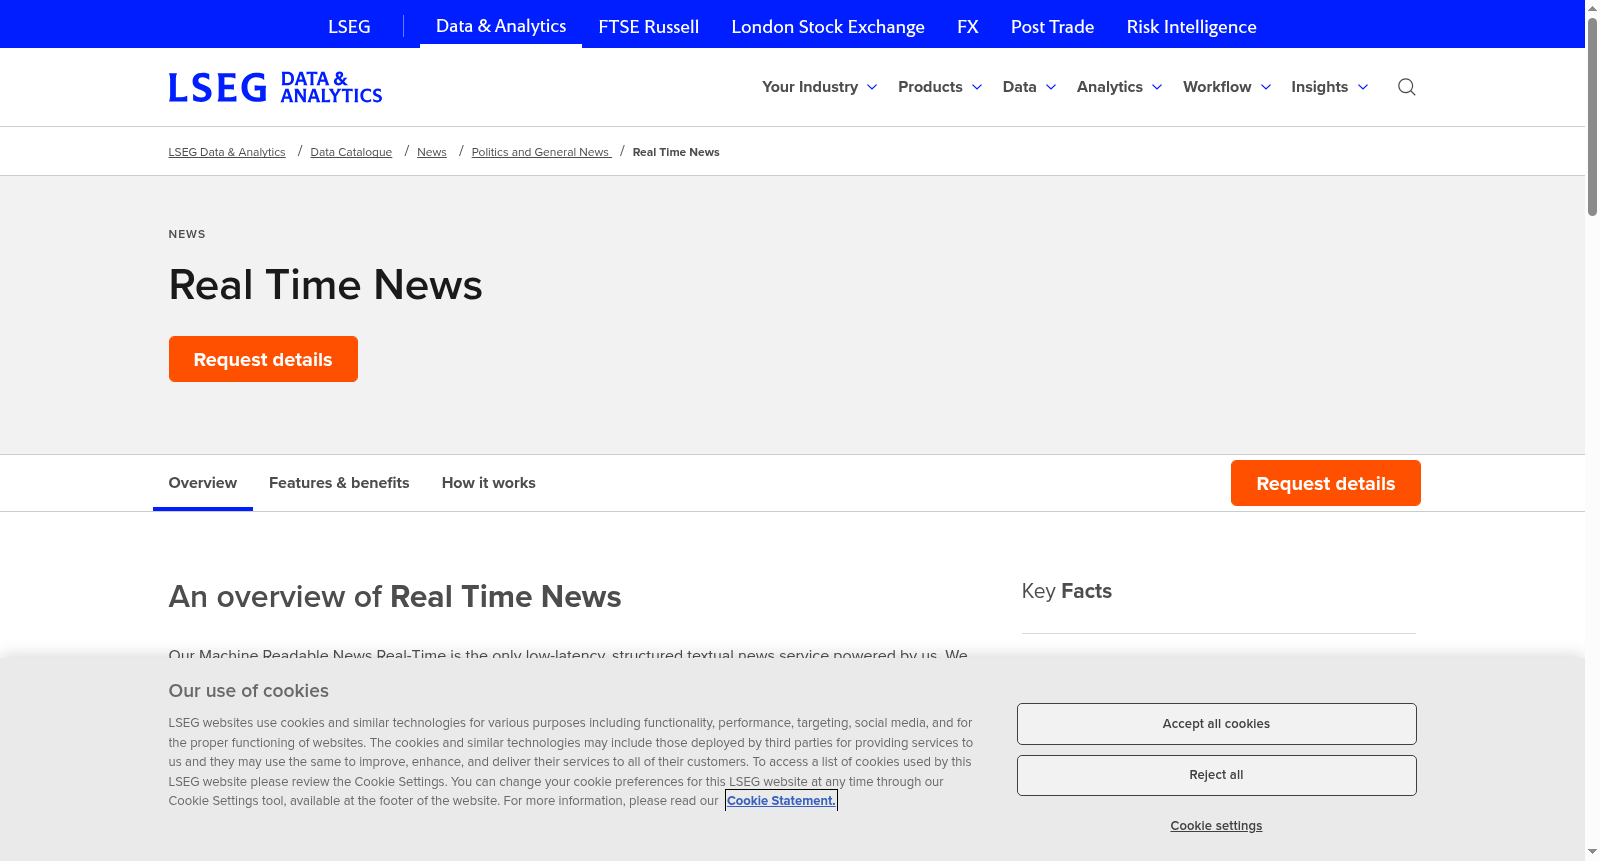Viewport: 1600px width, 861px height.
Task: Expand the Products dropdown menu
Action: tap(940, 87)
